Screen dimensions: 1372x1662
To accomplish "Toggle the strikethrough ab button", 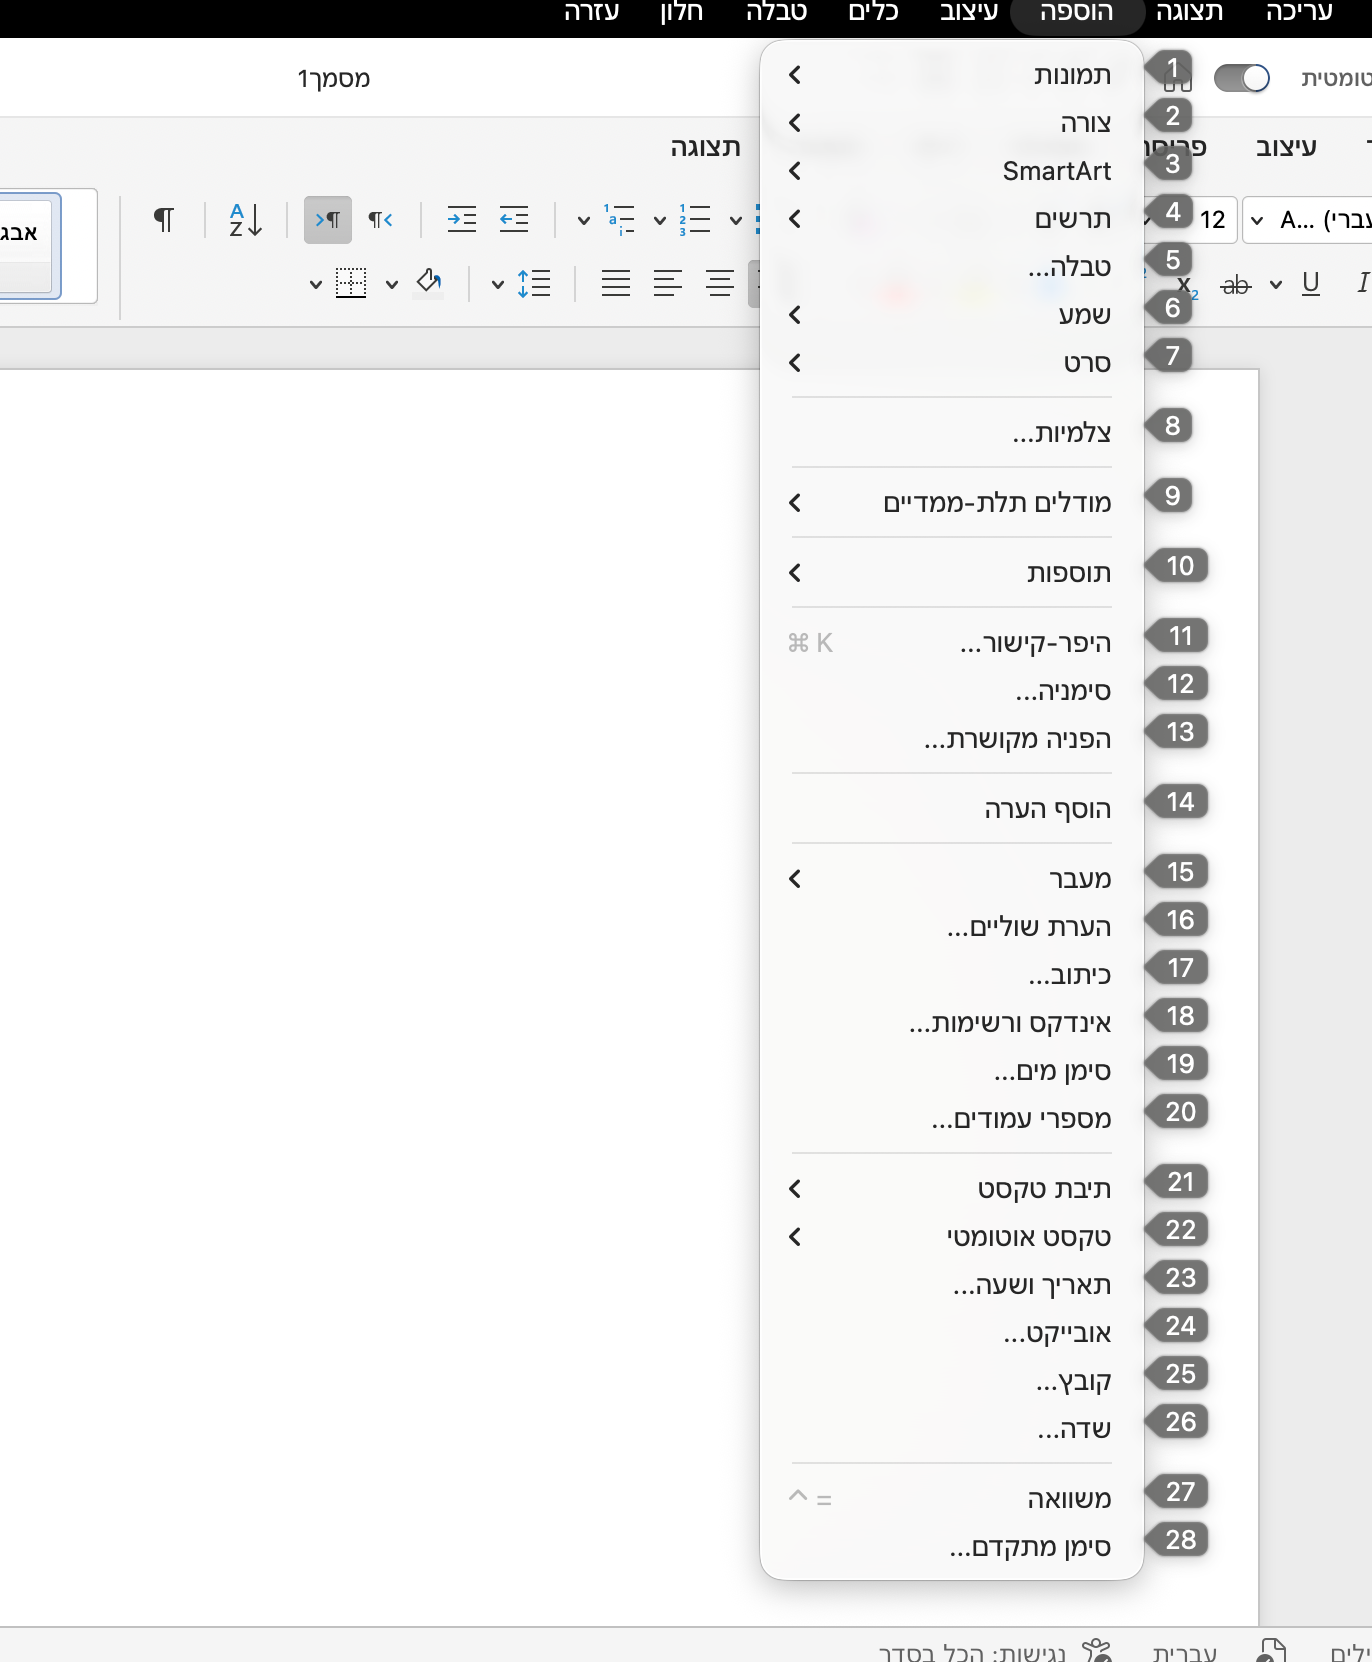I will (x=1236, y=286).
